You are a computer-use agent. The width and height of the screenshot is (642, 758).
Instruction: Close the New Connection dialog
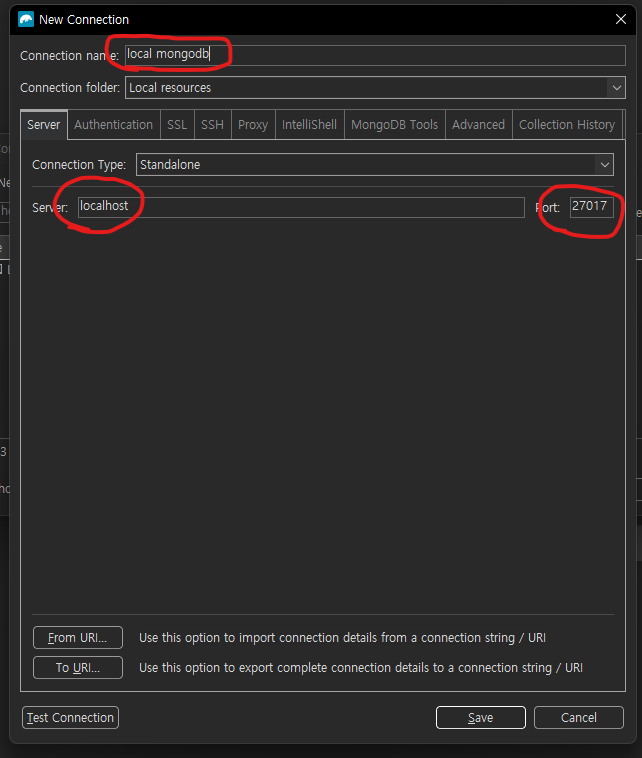tap(621, 19)
